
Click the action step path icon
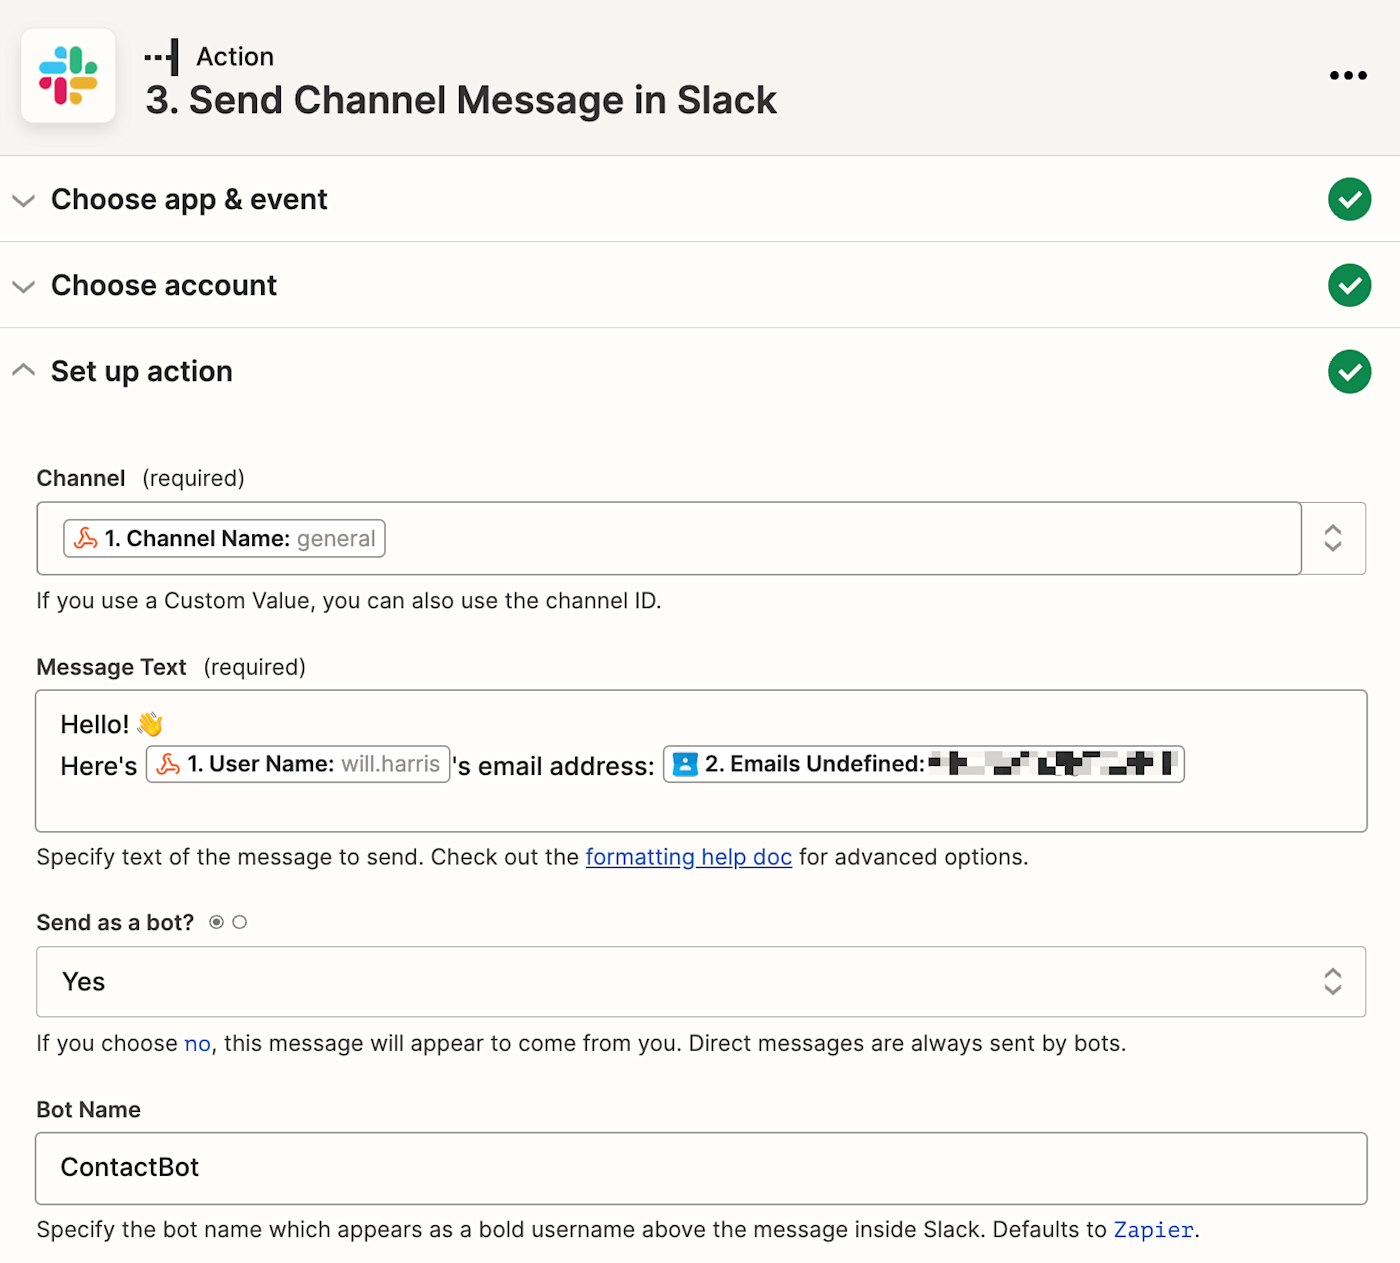click(x=162, y=57)
